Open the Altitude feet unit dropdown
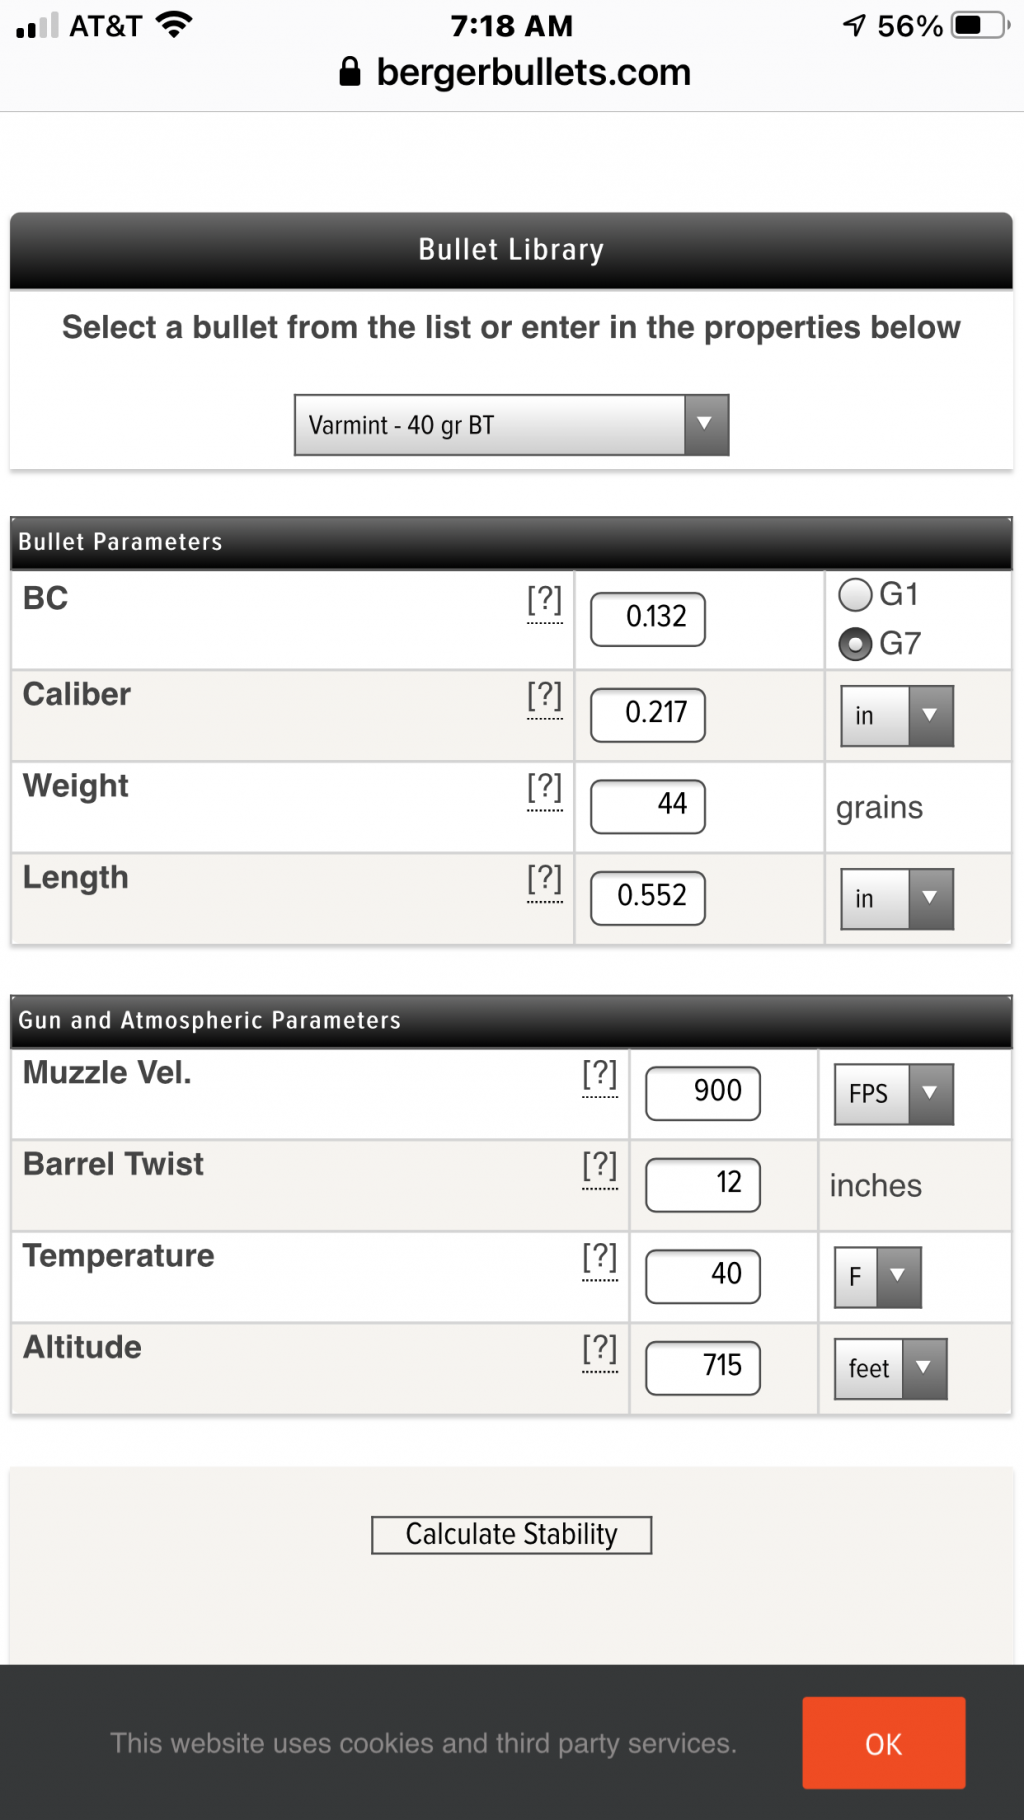The image size is (1024, 1820). pyautogui.click(x=891, y=1369)
